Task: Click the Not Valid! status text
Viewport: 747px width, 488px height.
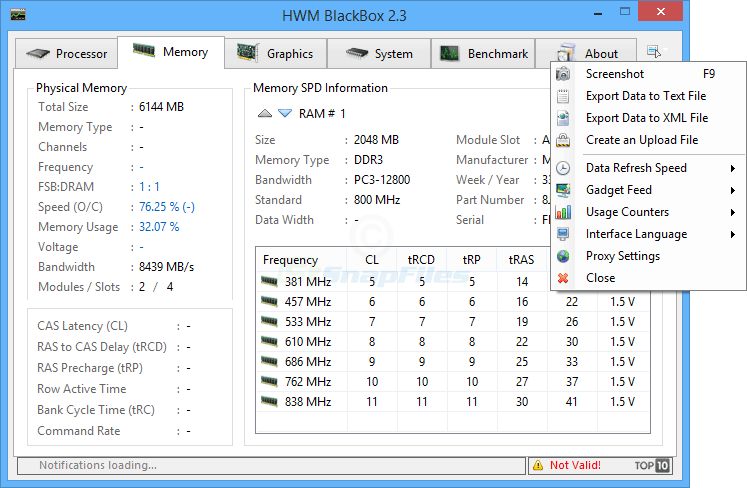Action: click(x=575, y=465)
